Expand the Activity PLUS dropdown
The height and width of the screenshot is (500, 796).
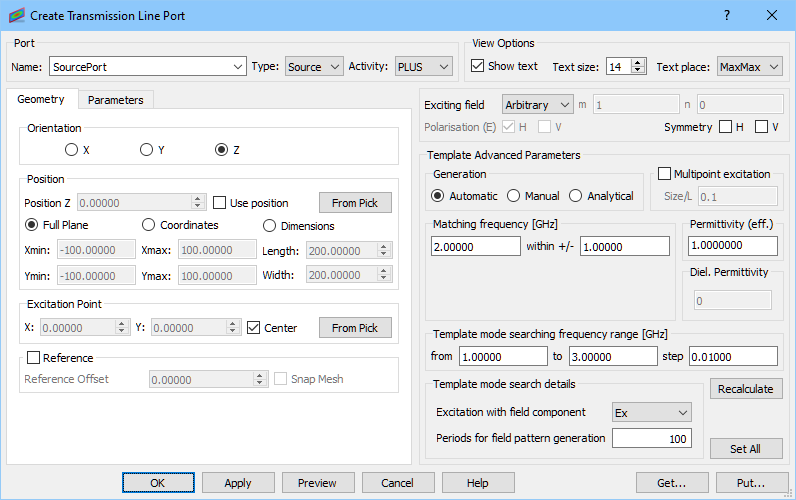pyautogui.click(x=424, y=66)
